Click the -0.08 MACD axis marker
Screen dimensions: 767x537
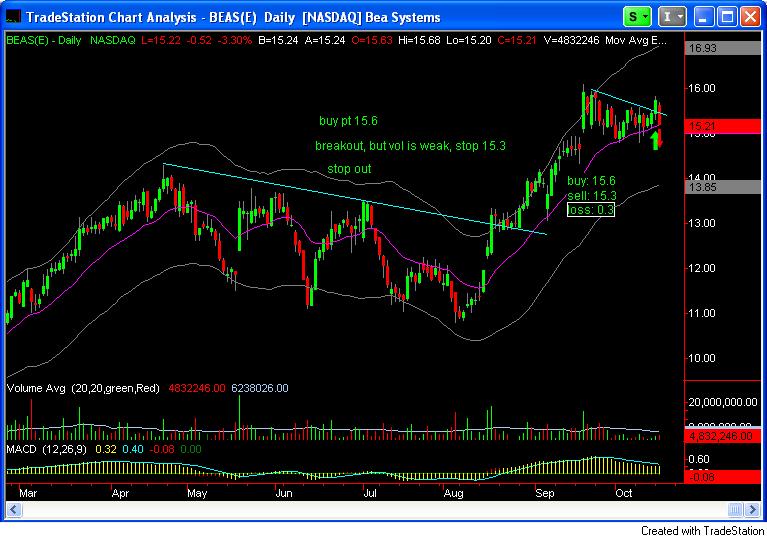click(723, 477)
